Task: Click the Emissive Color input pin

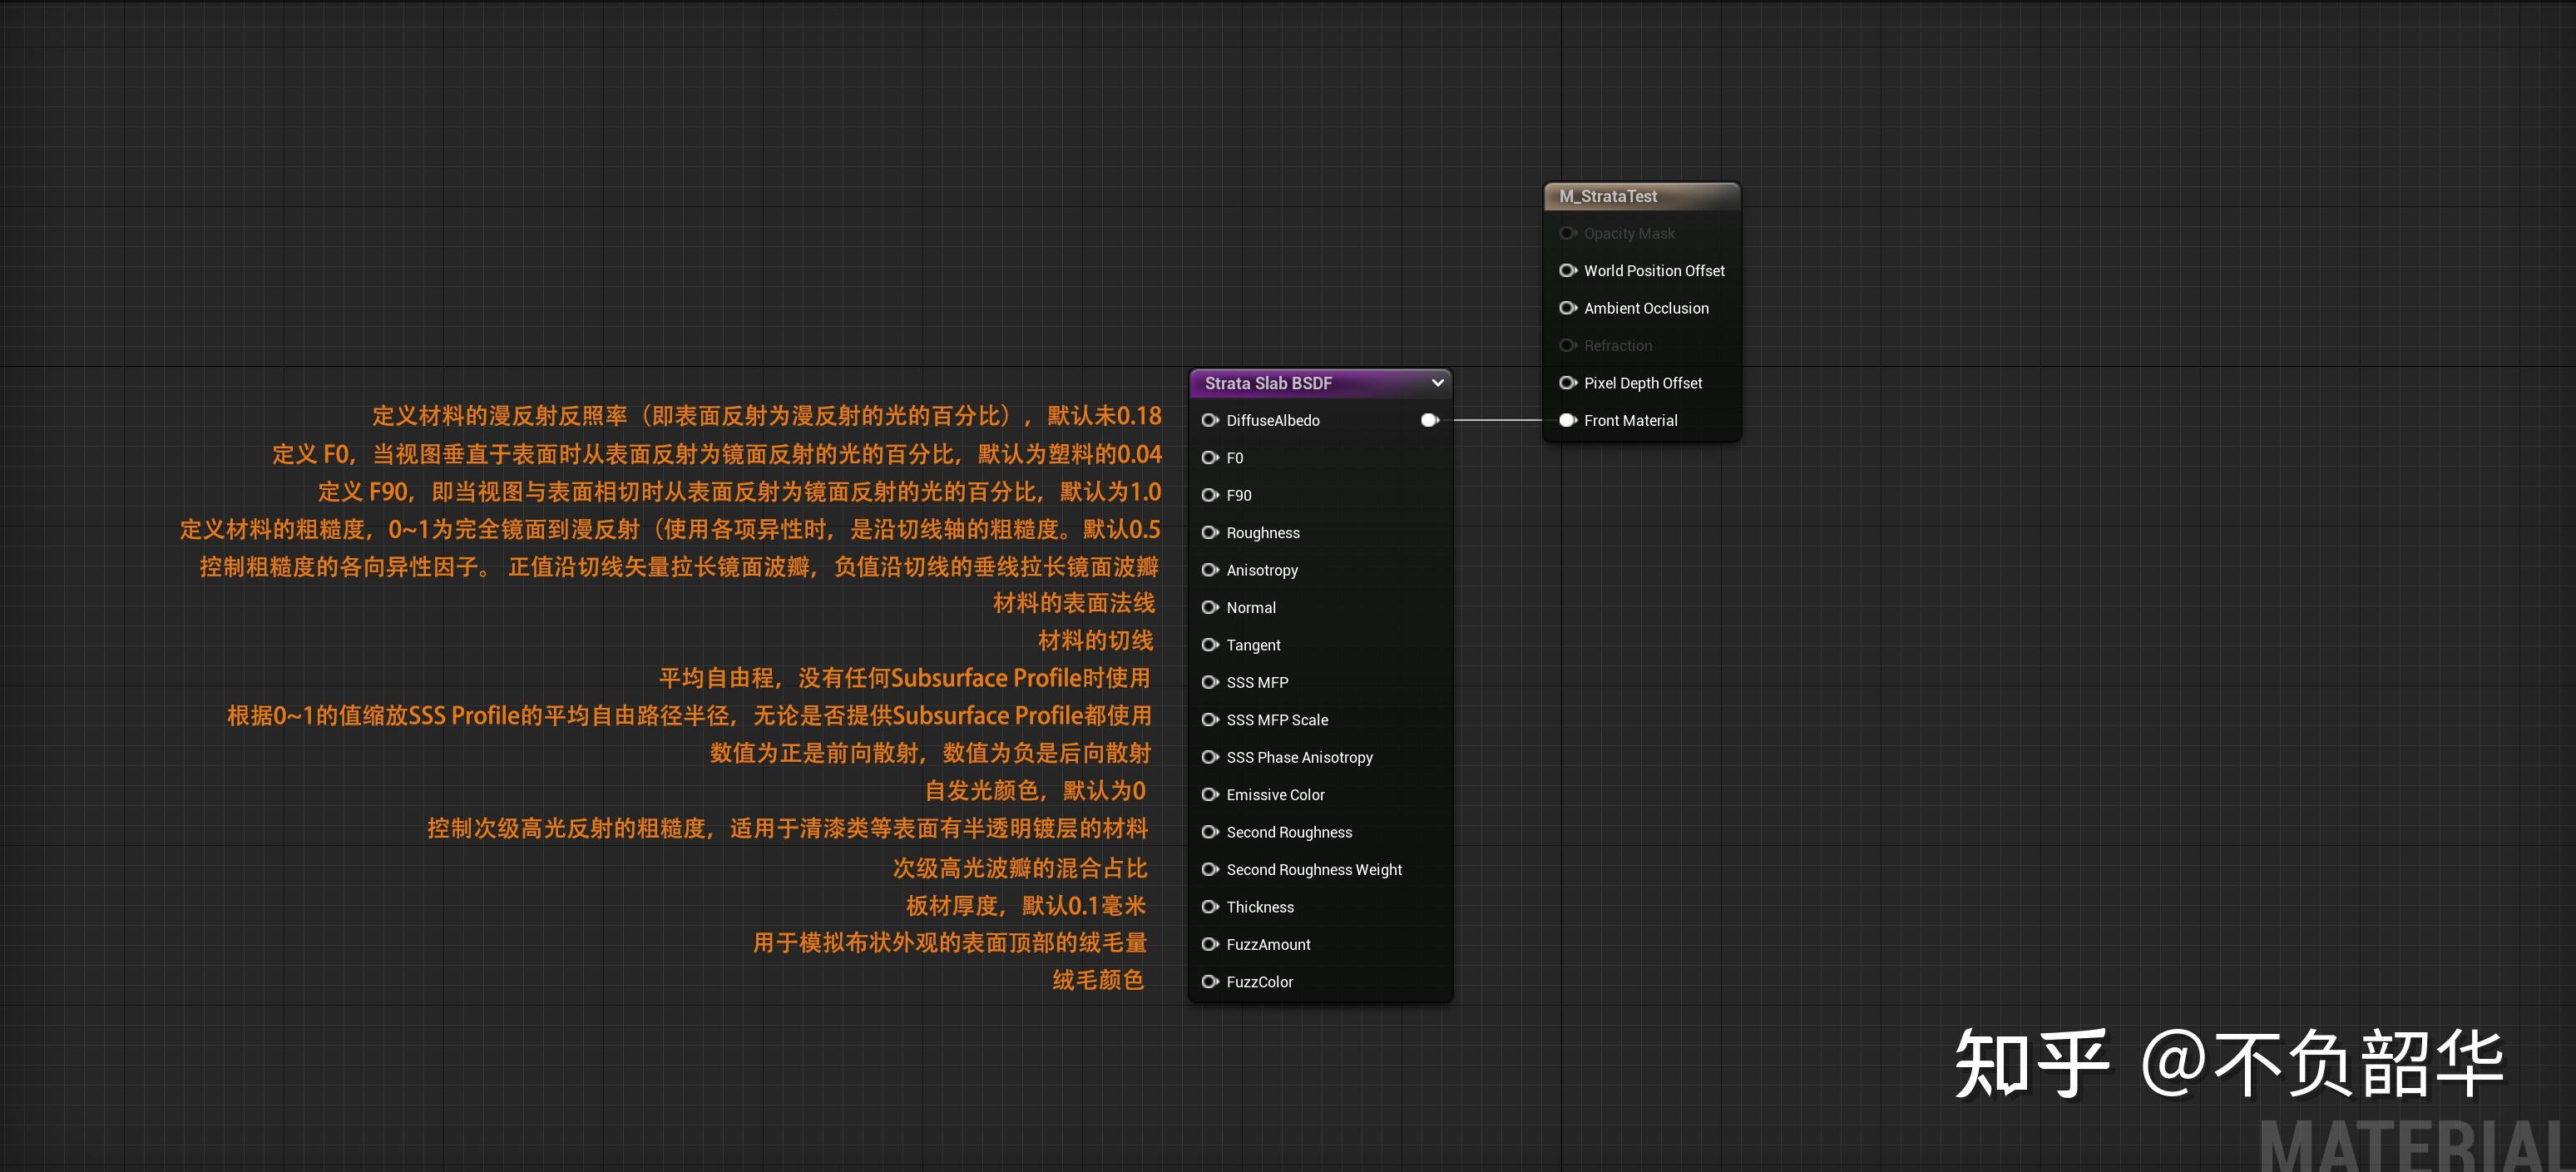Action: [x=1209, y=795]
